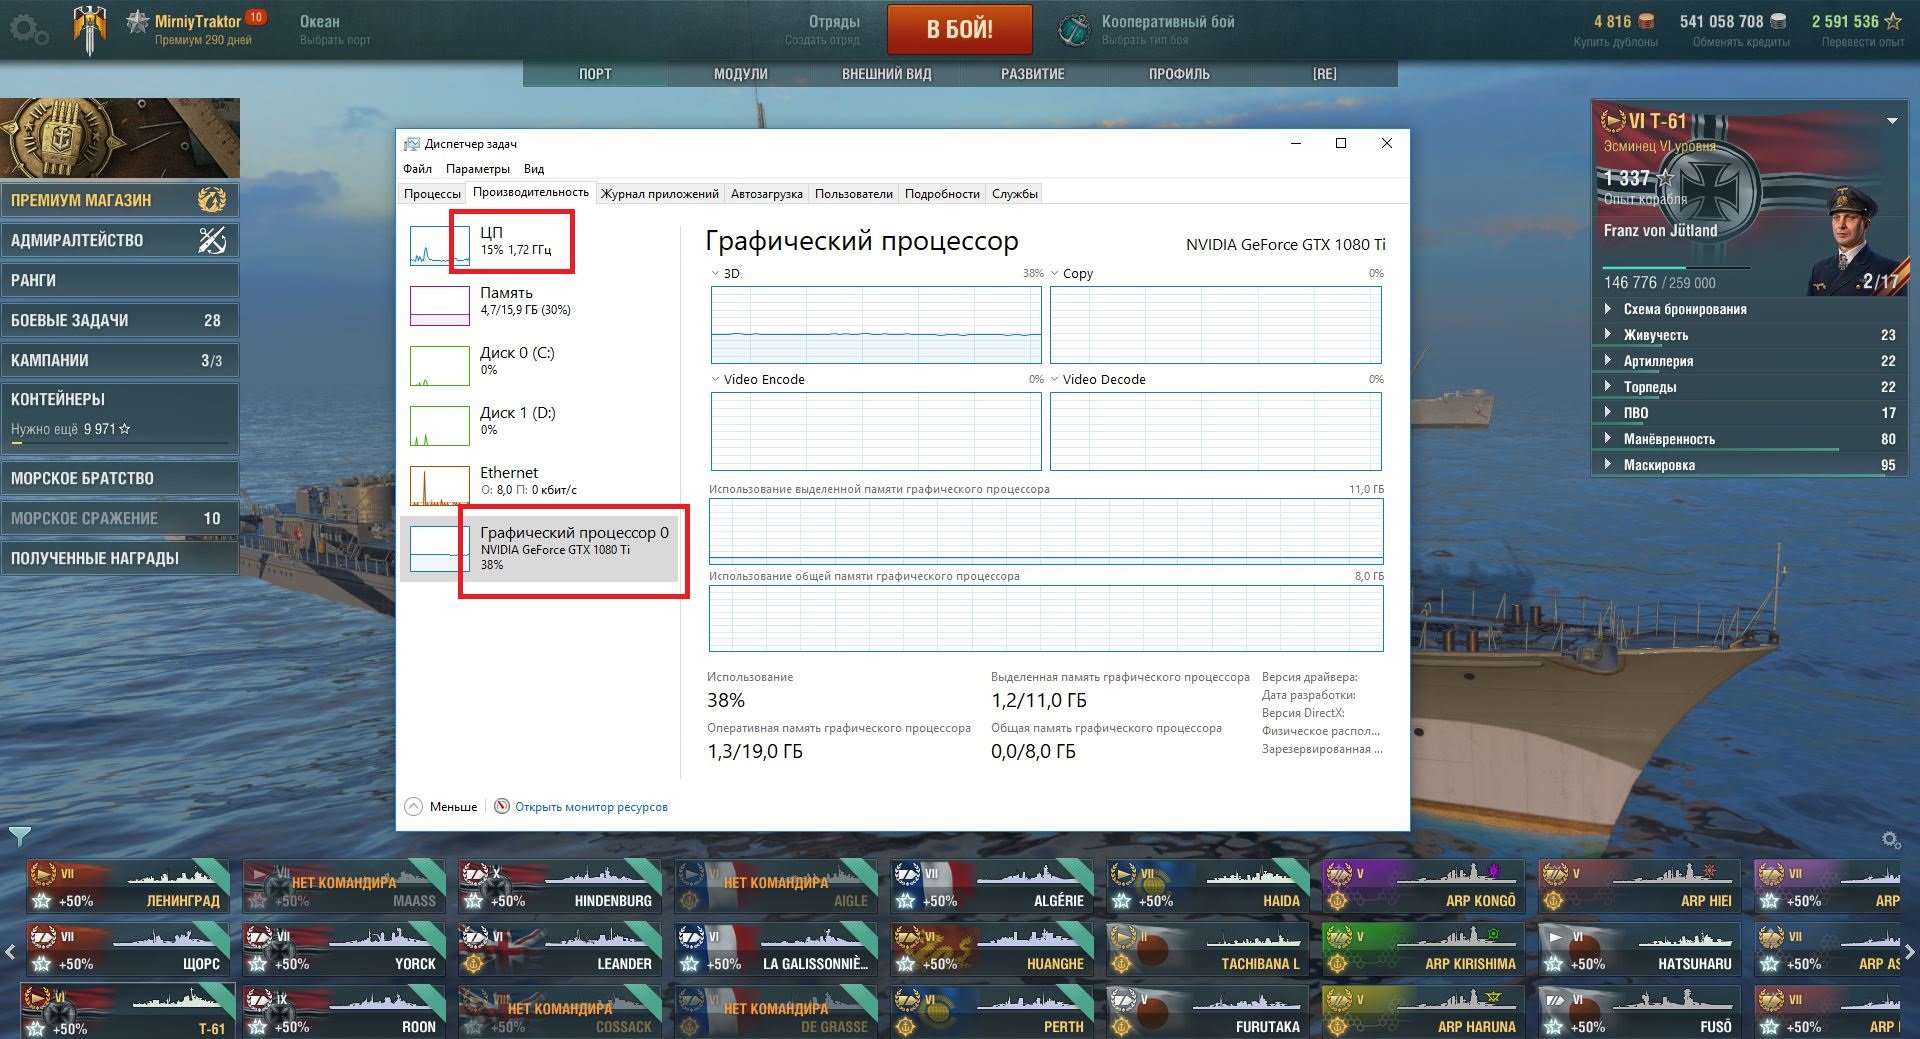The width and height of the screenshot is (1920, 1039).
Task: Switch to the Пользователи tab
Action: (x=853, y=194)
